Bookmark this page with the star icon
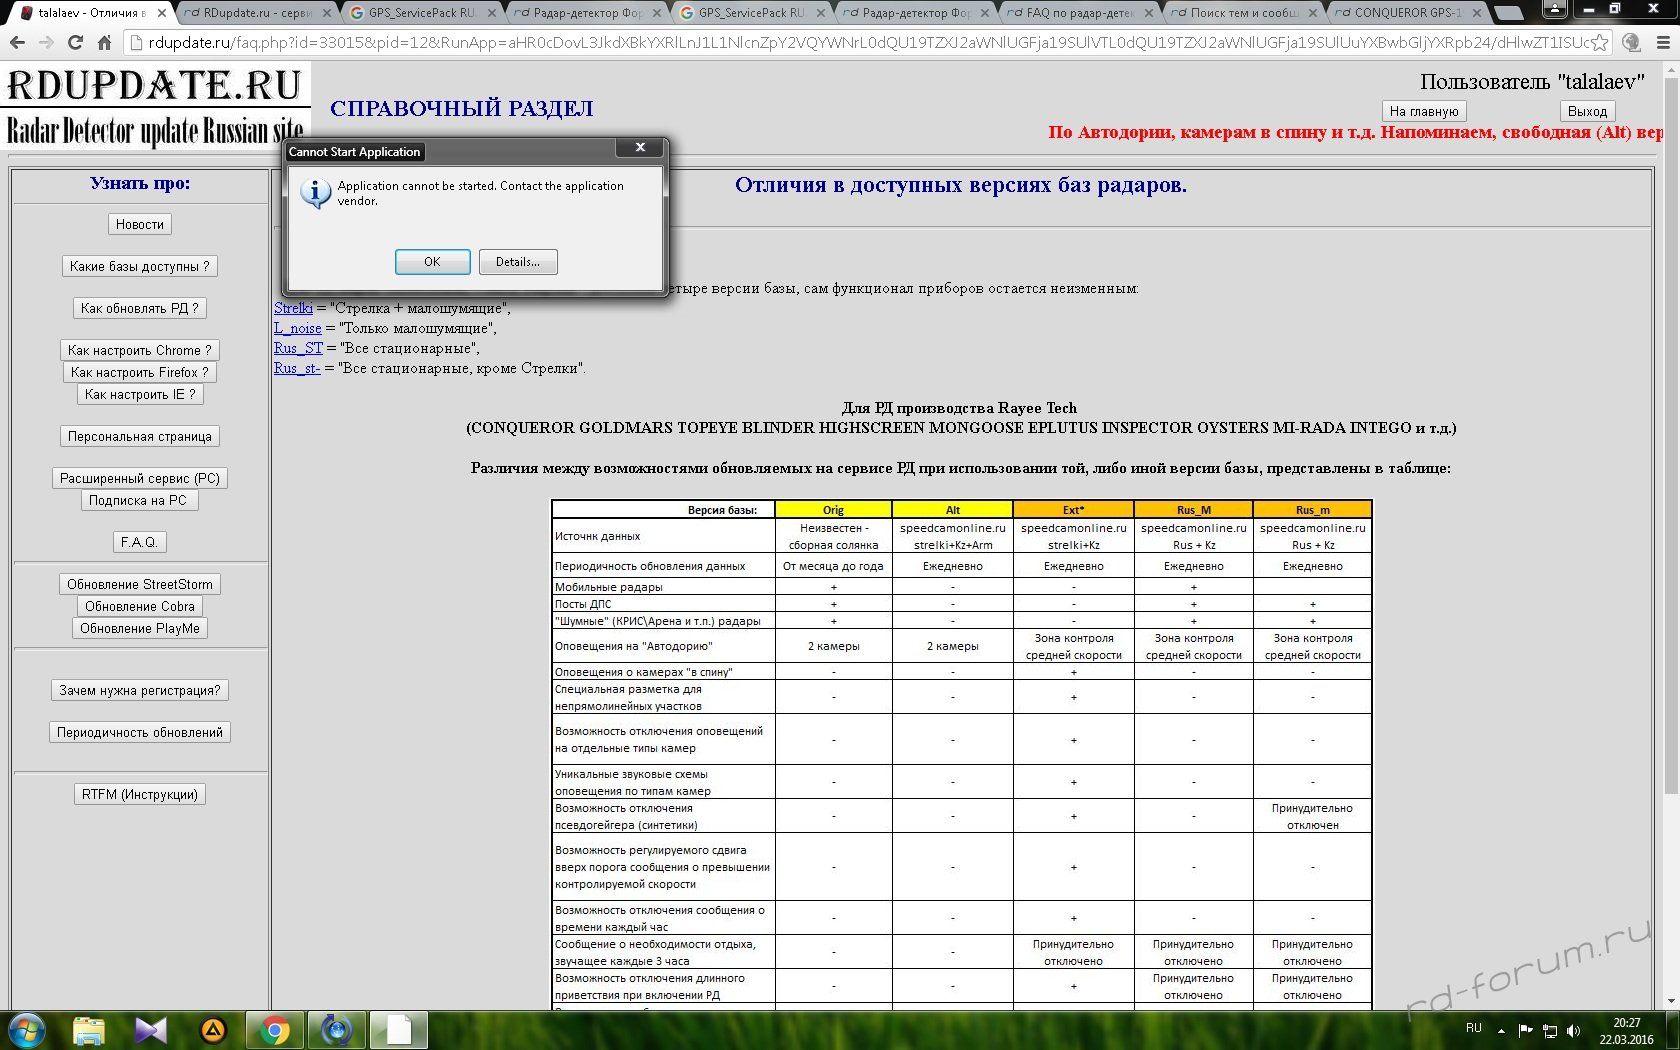This screenshot has width=1680, height=1050. (x=1600, y=42)
